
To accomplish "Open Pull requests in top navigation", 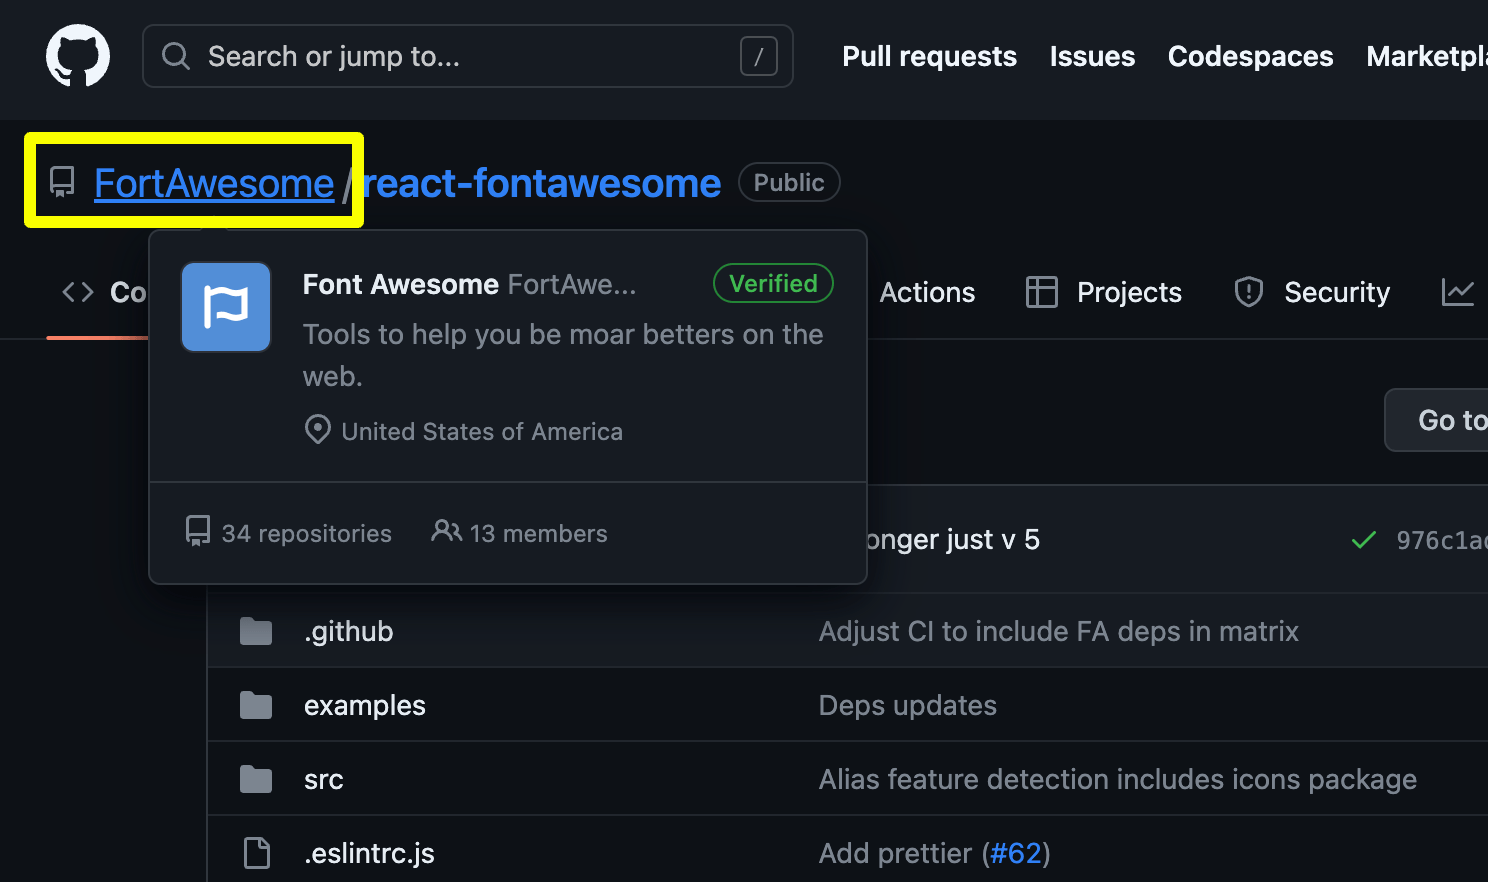I will coord(930,56).
